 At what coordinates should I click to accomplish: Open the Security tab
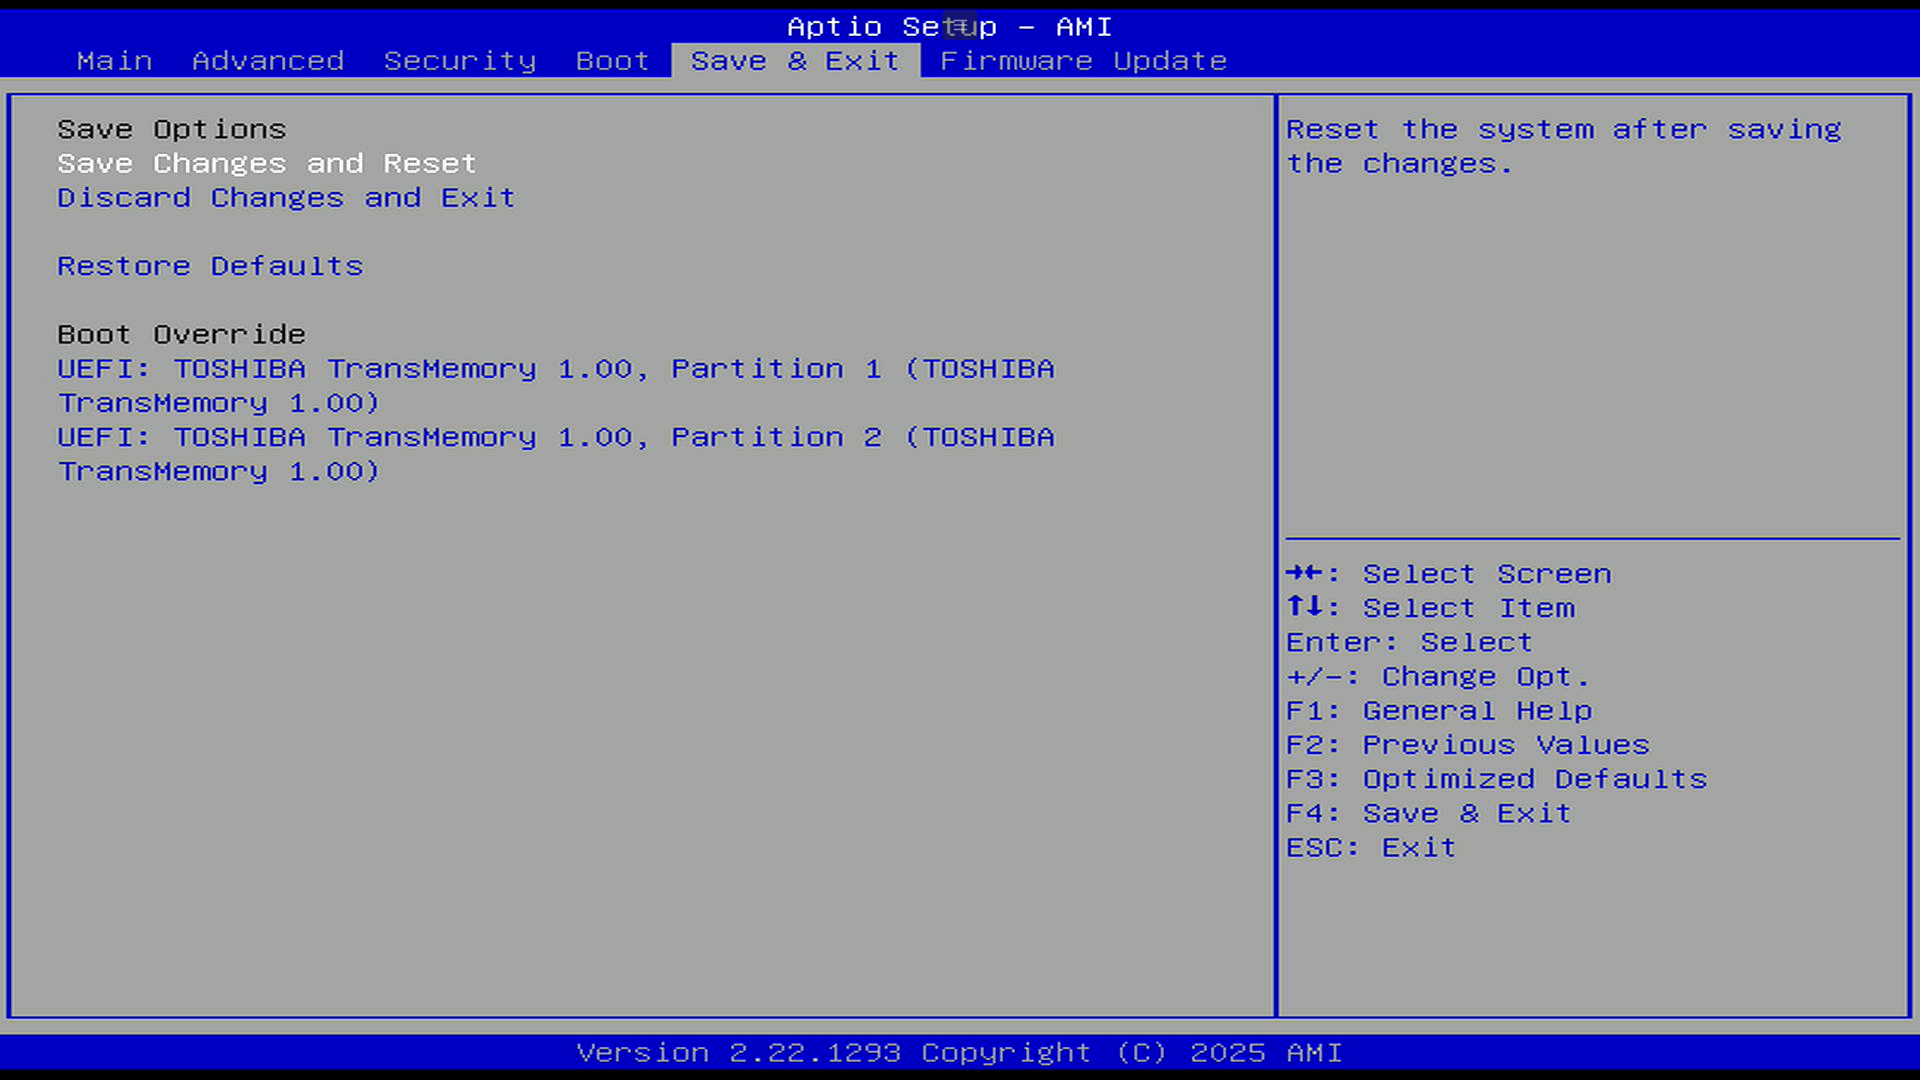pyautogui.click(x=459, y=61)
